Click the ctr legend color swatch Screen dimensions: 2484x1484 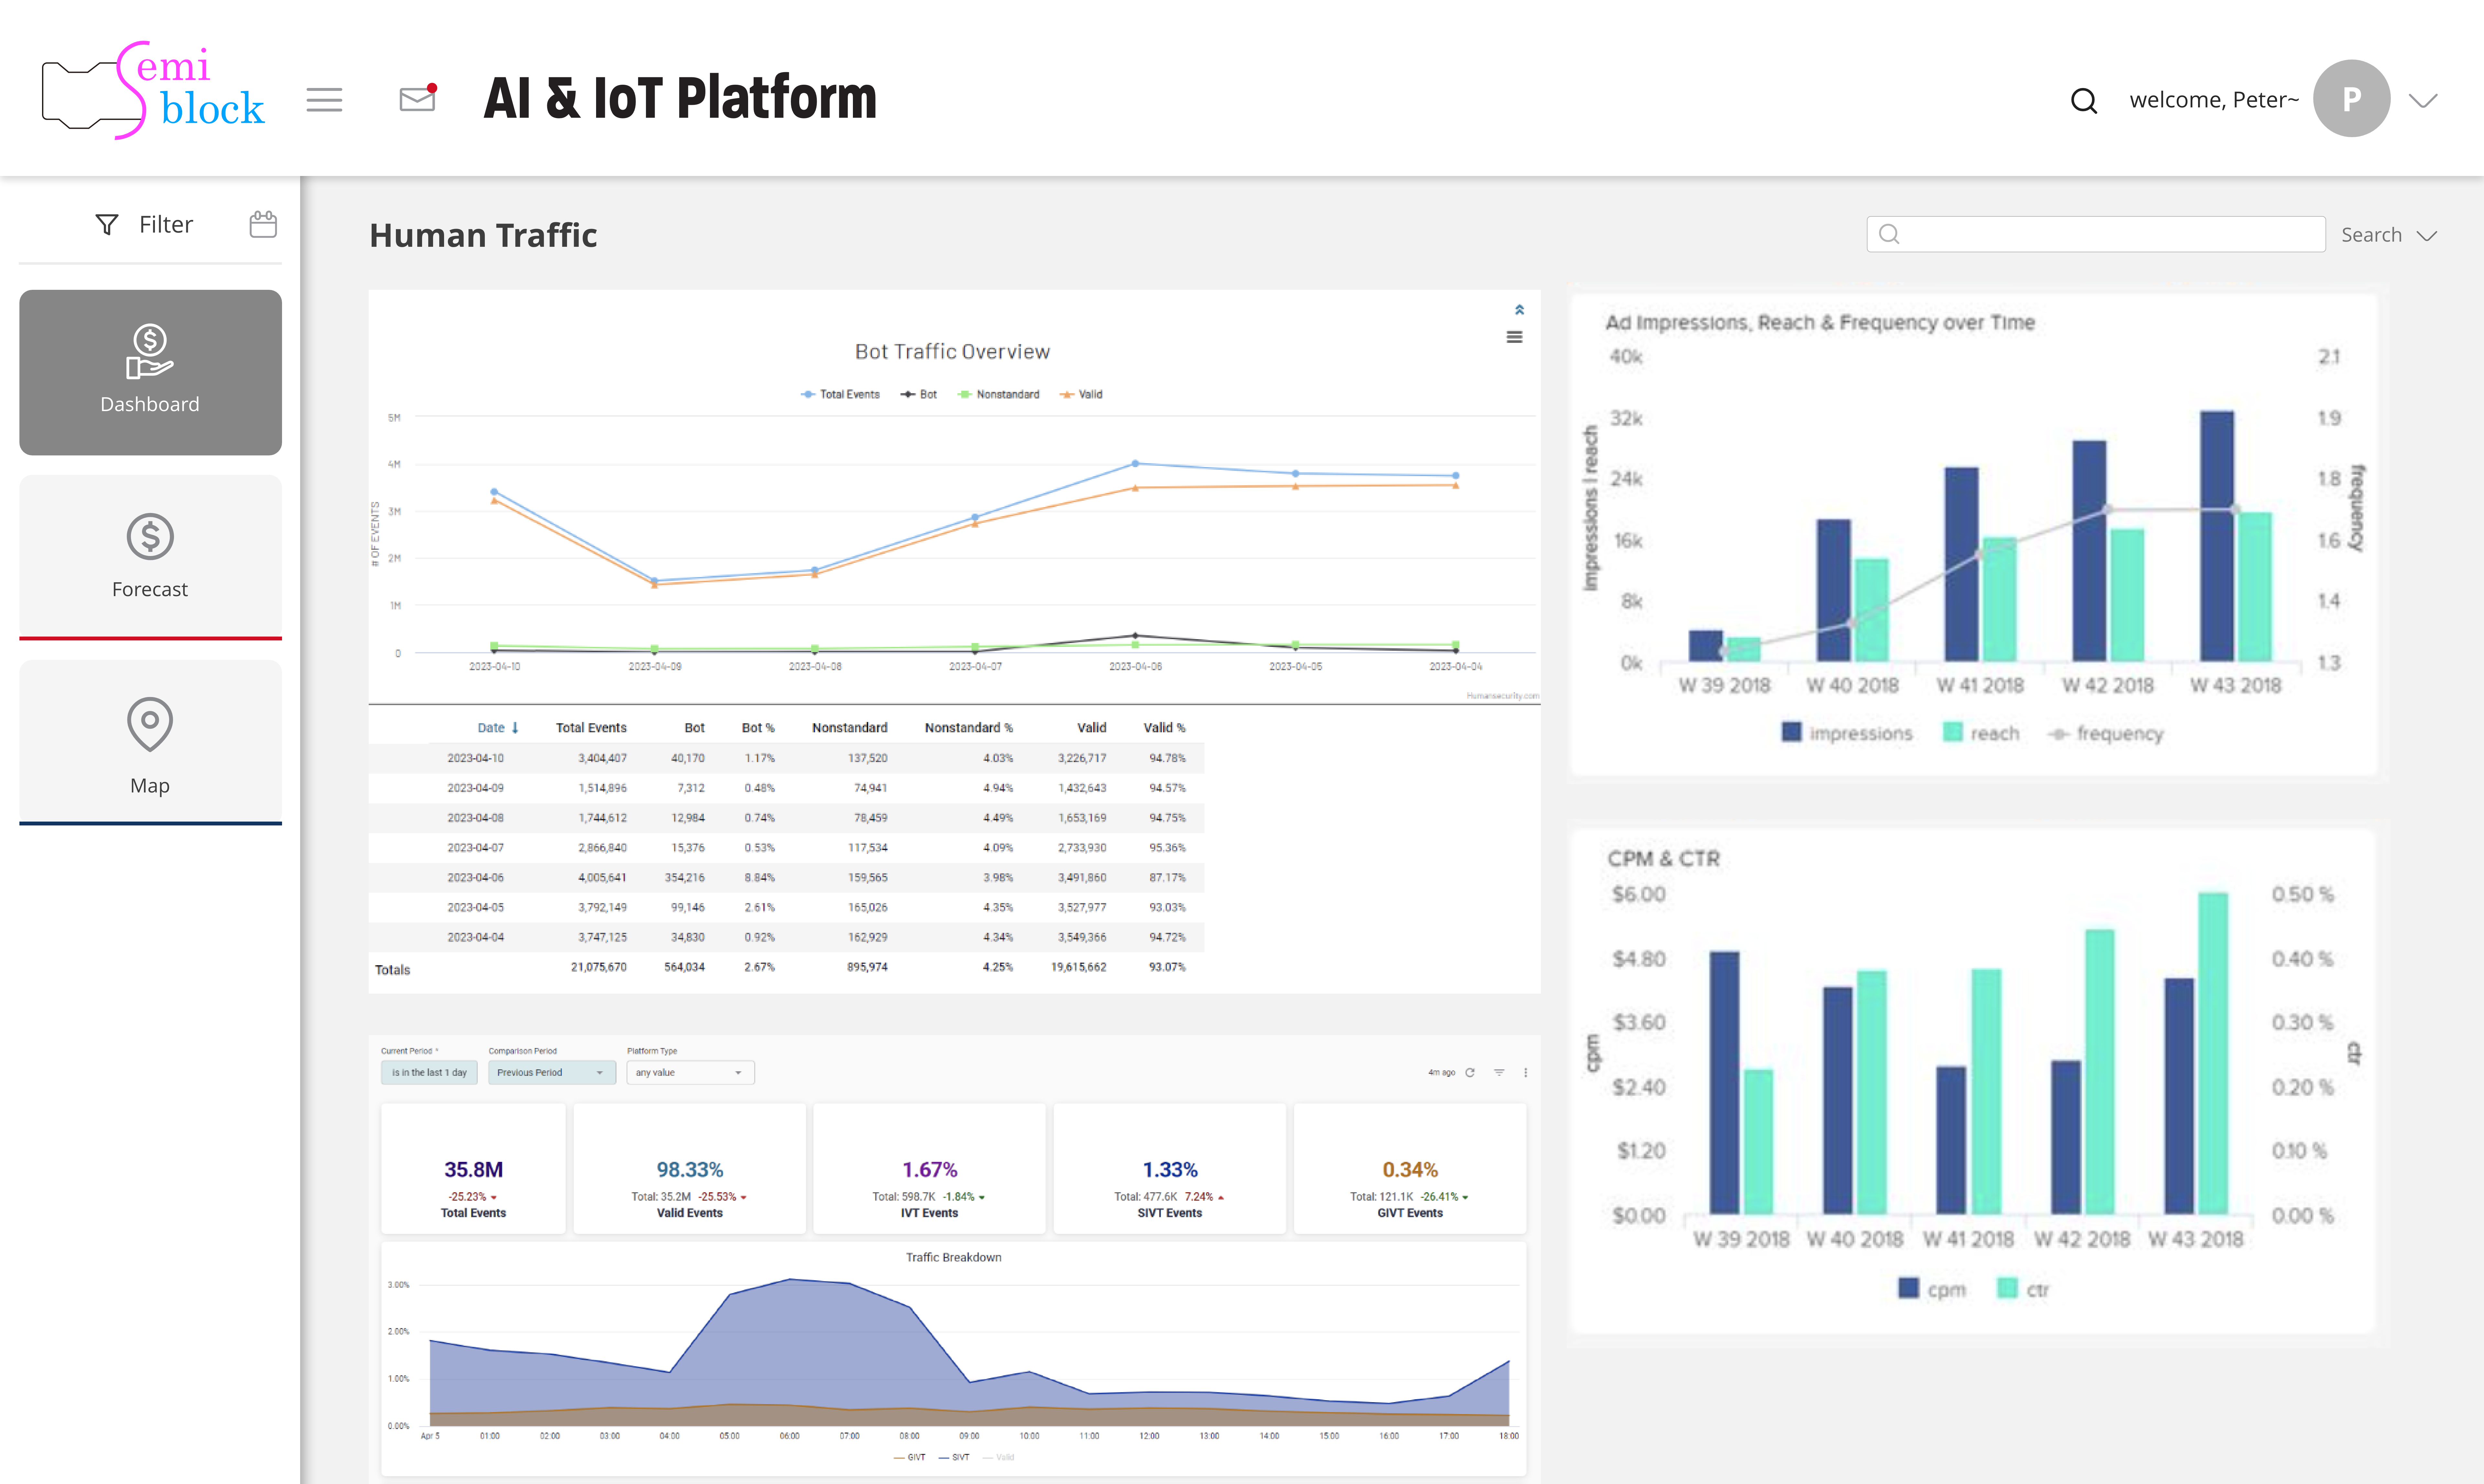click(2007, 1288)
